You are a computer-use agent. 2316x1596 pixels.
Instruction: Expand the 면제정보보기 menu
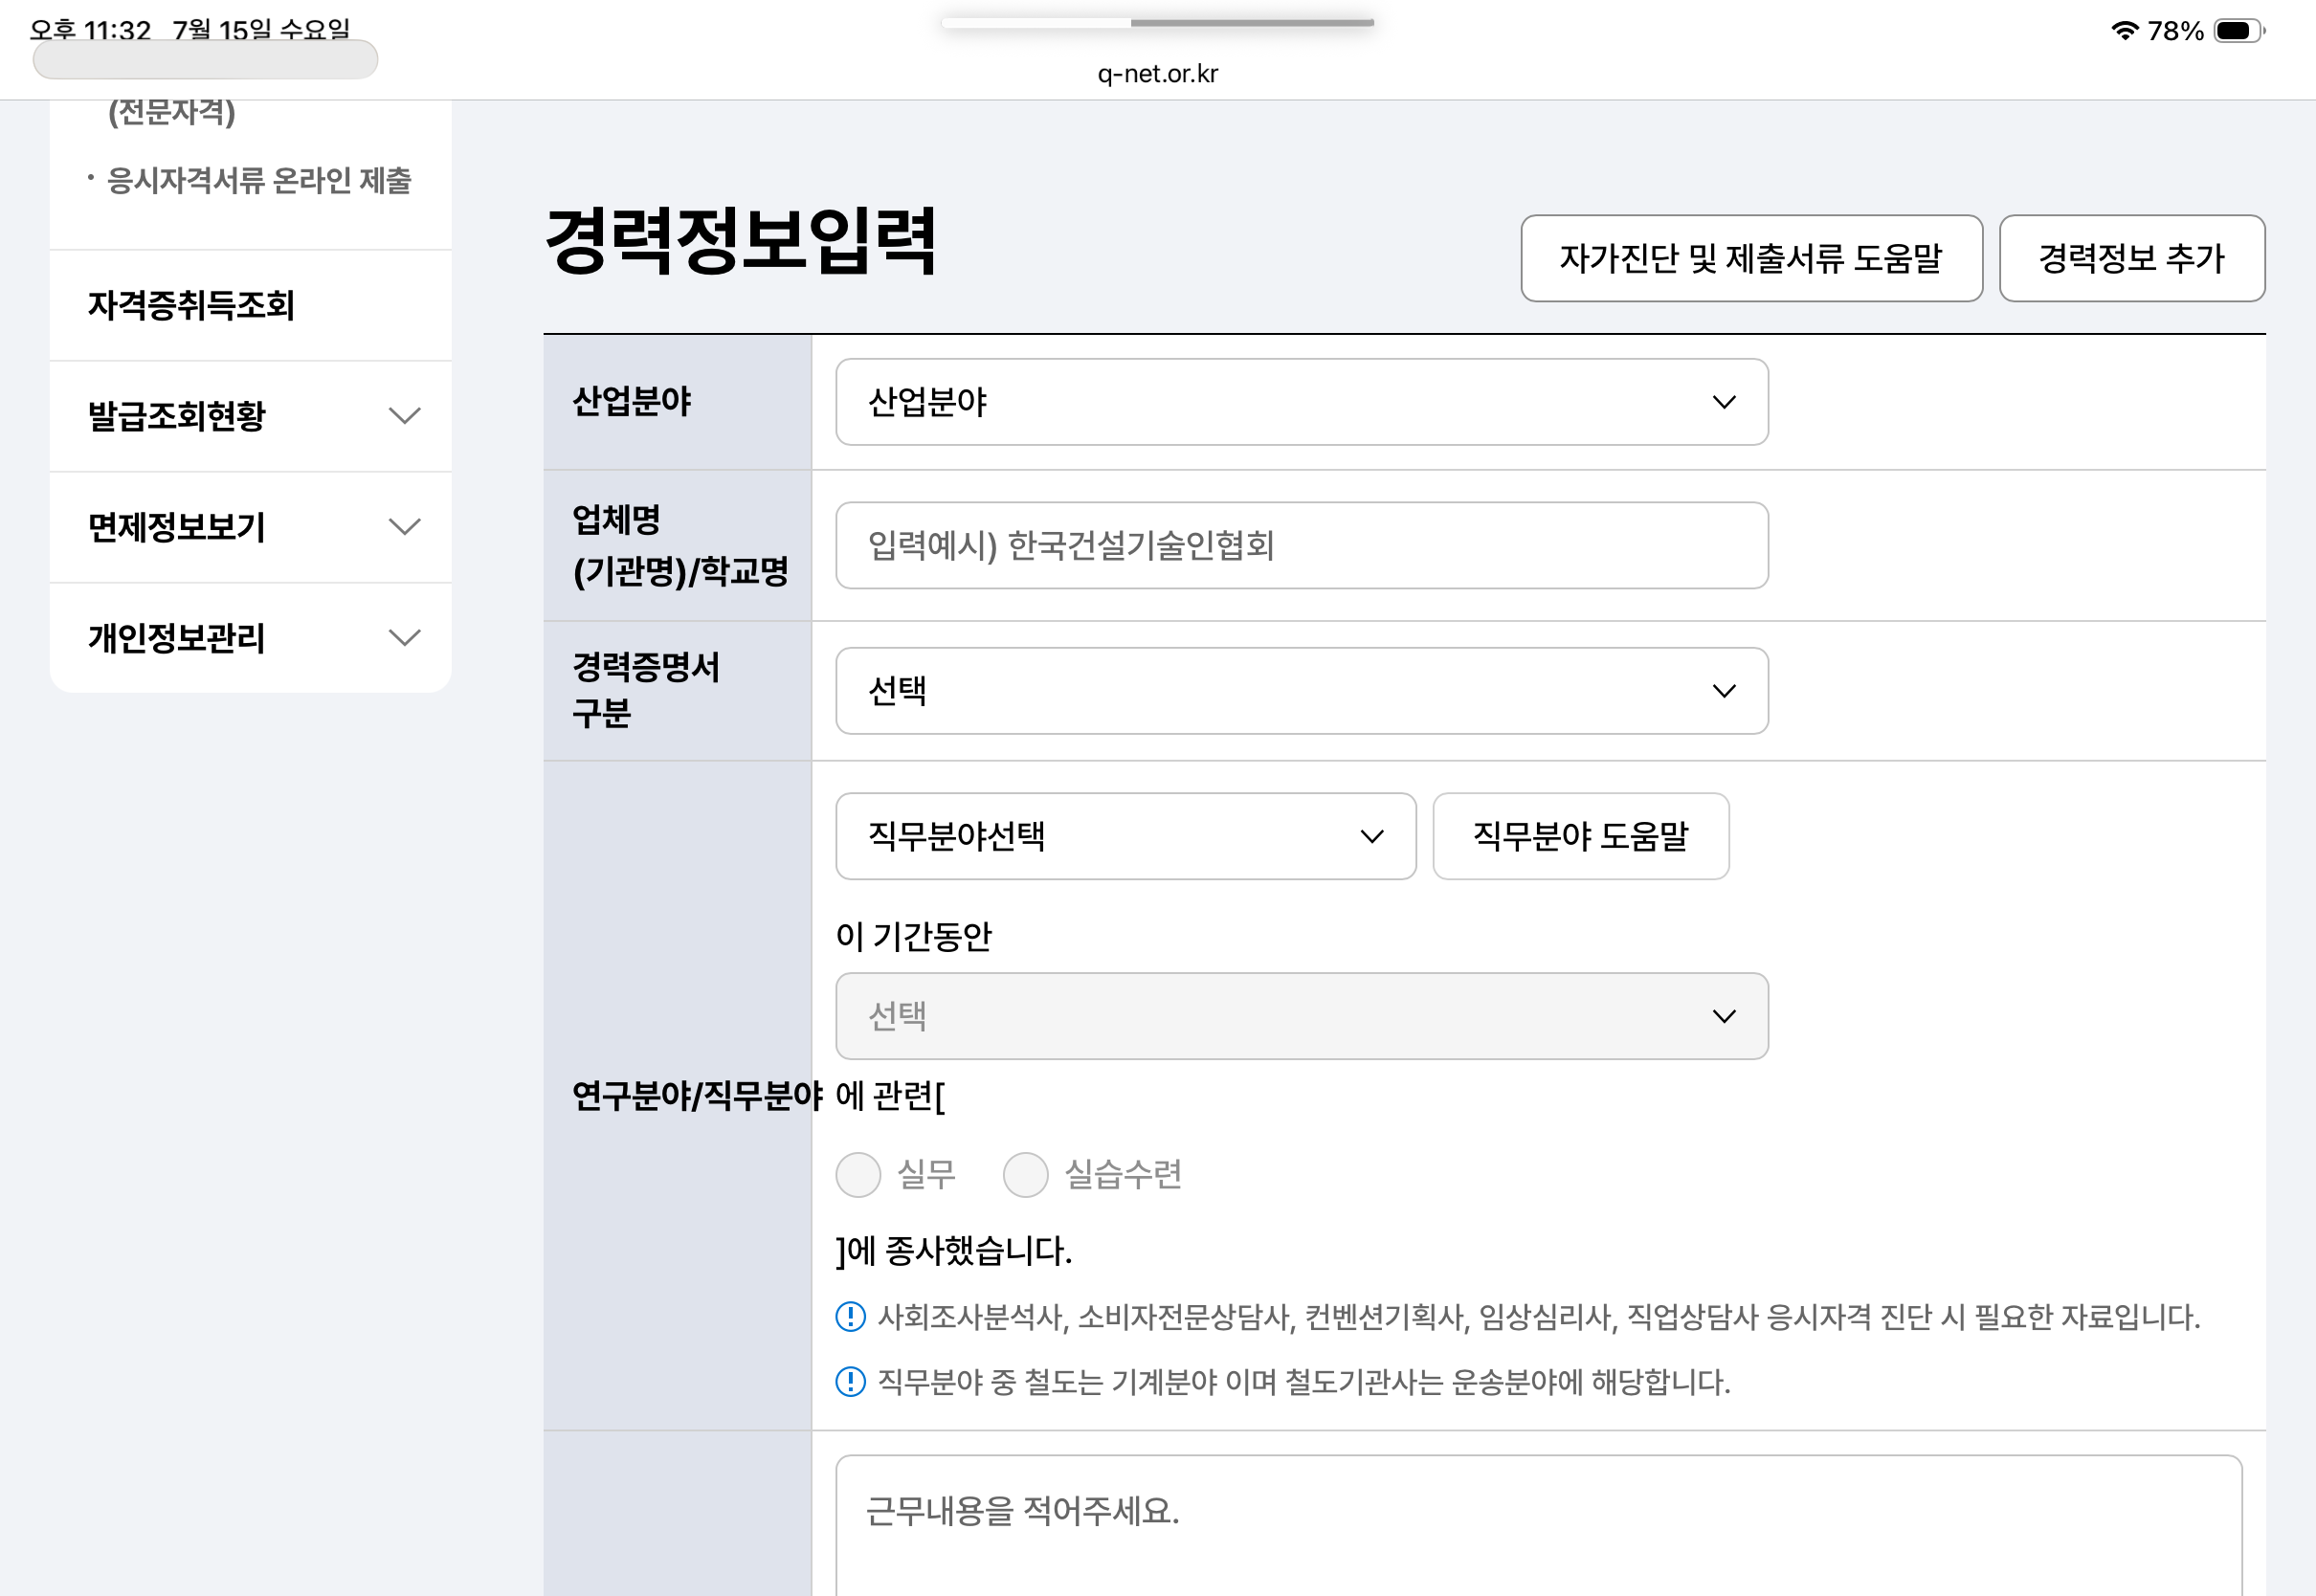coord(250,527)
